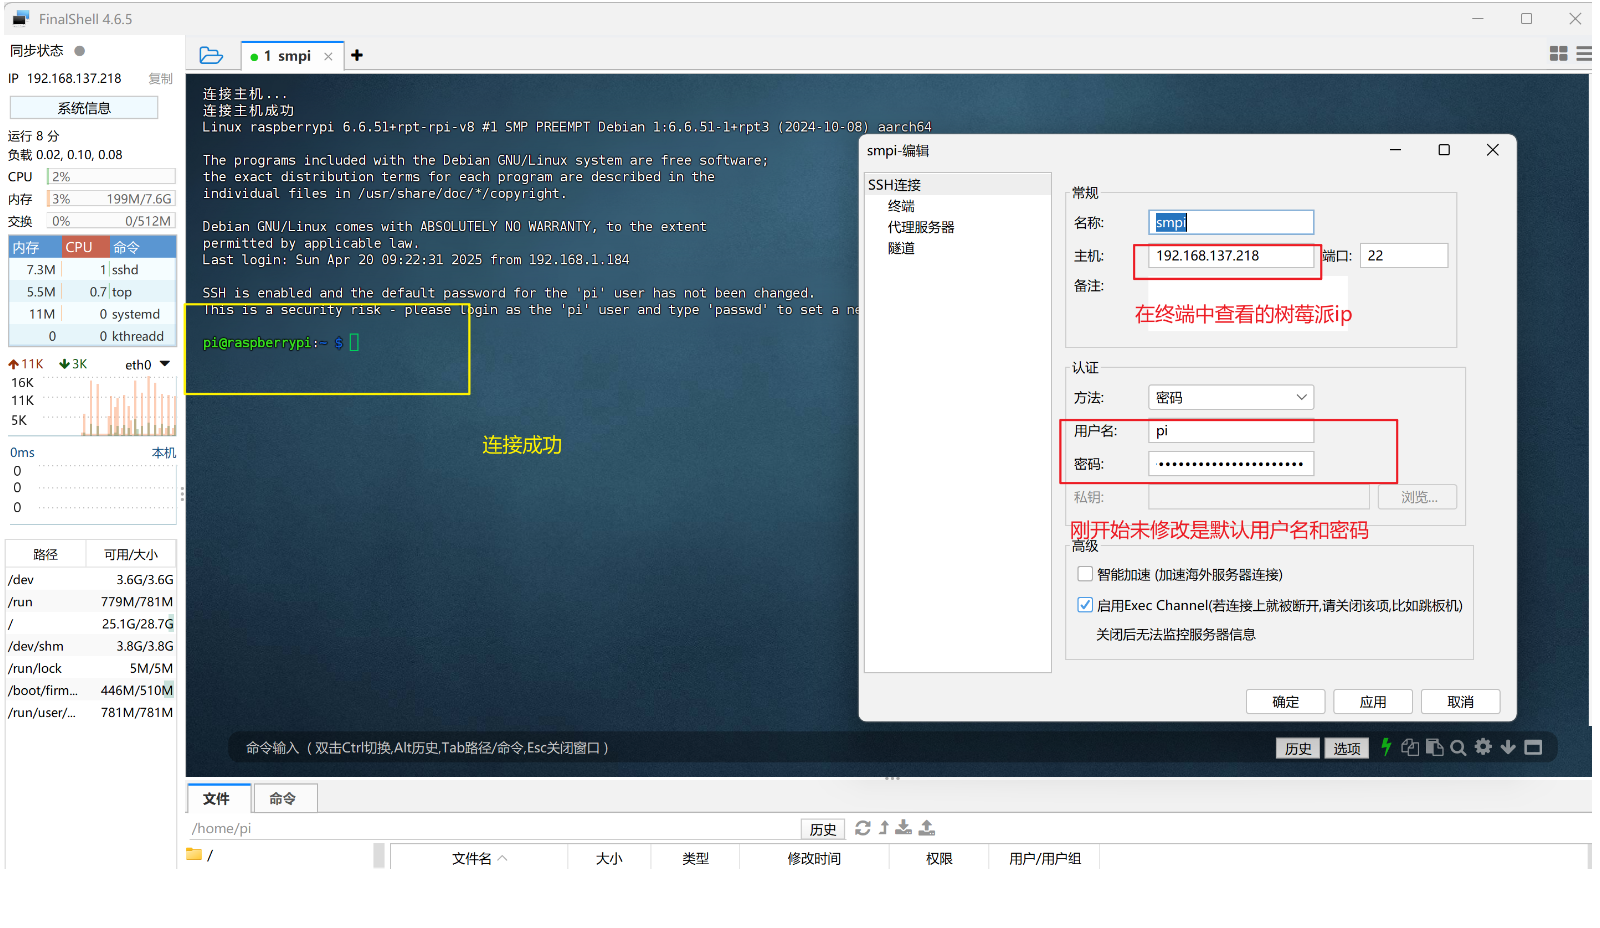Viewport: 1600px width, 928px height.
Task: Click the 取消 button in dialog
Action: click(1460, 701)
